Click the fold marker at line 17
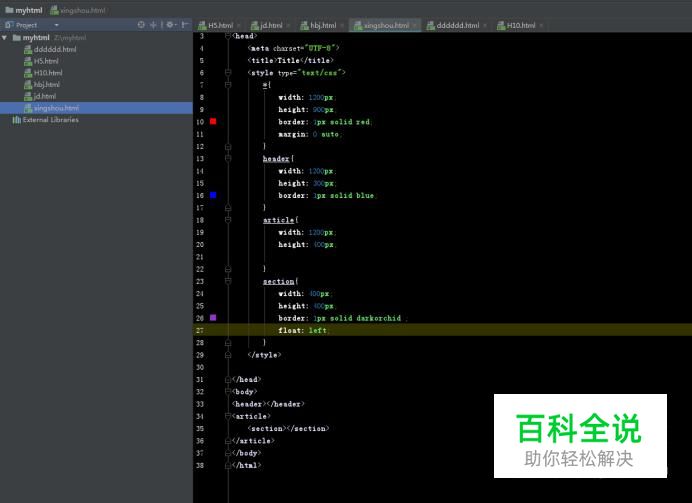692x503 pixels. [x=228, y=207]
